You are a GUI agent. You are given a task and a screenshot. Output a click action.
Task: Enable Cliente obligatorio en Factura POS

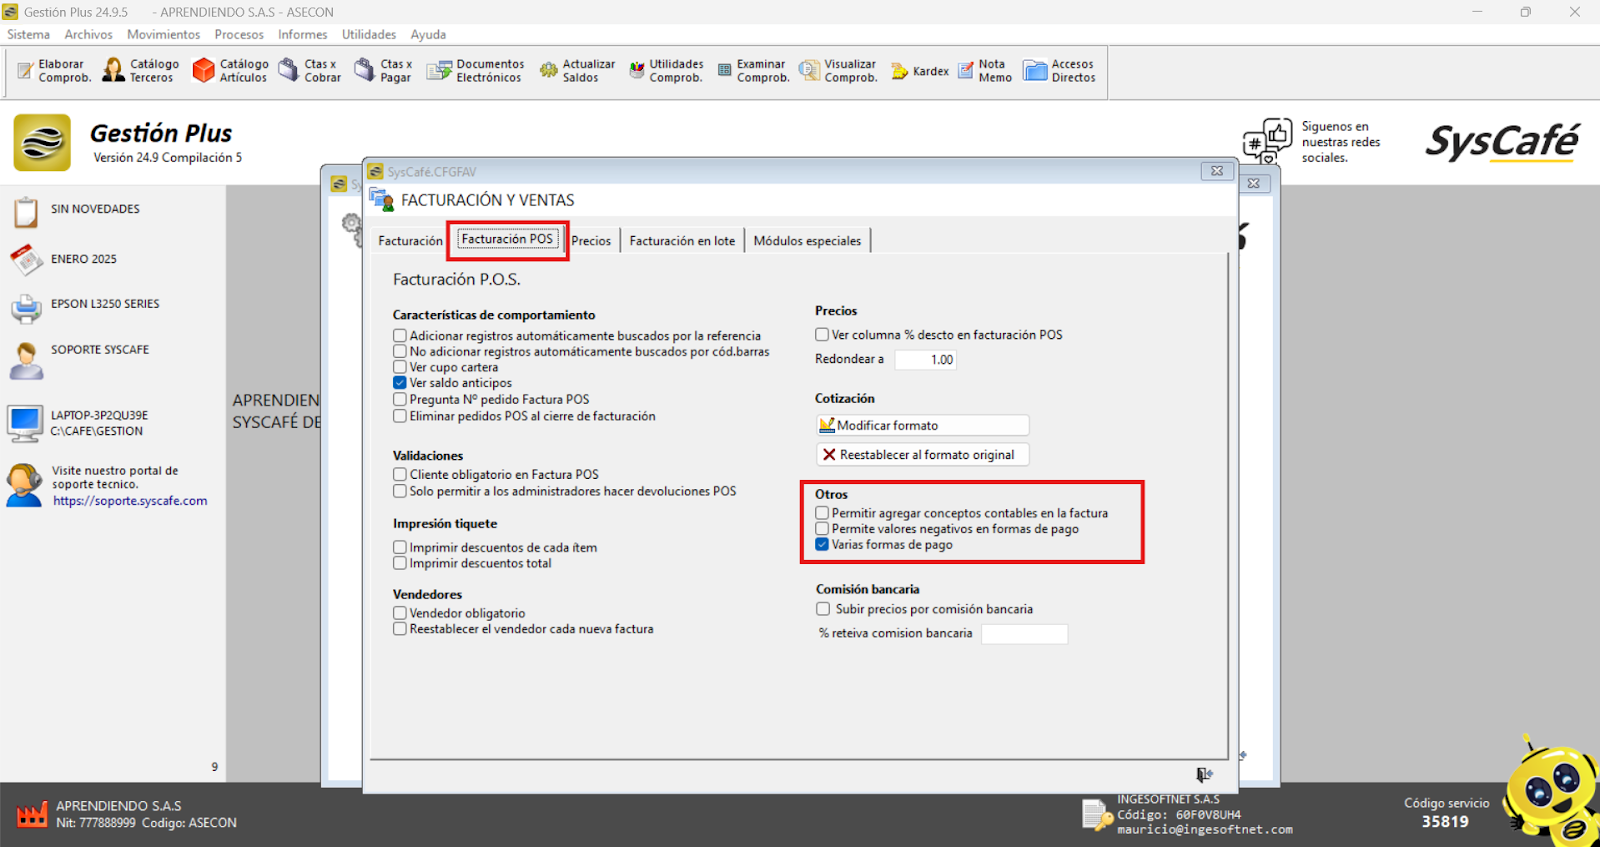[400, 475]
